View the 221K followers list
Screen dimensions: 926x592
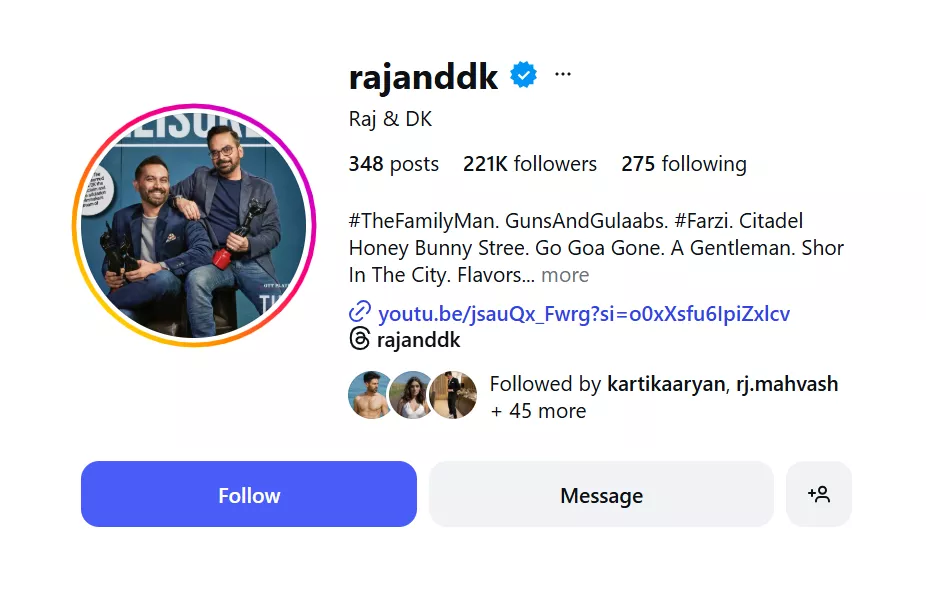pos(530,164)
